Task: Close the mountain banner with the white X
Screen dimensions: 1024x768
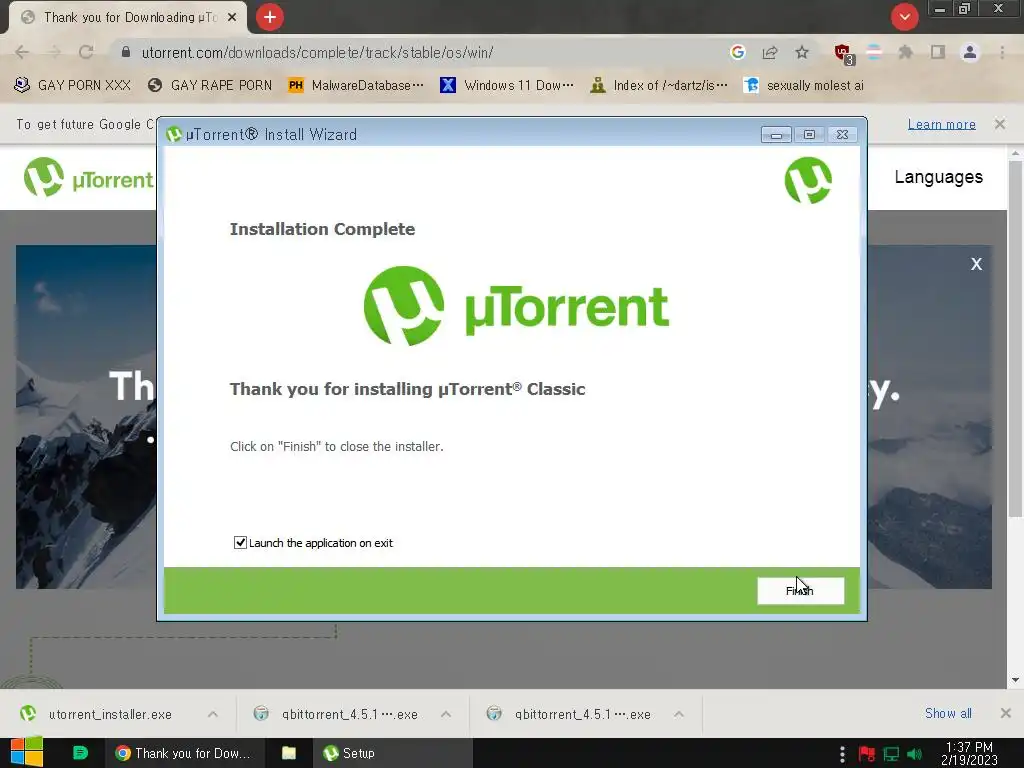Action: click(976, 264)
